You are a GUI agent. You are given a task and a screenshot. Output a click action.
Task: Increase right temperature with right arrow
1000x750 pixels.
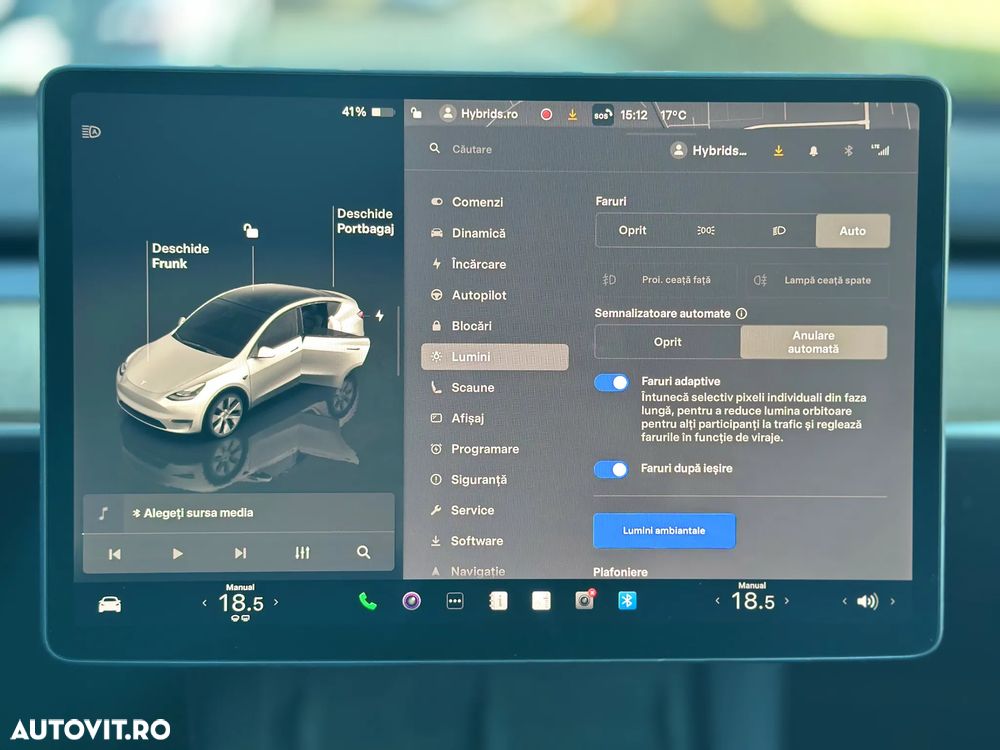(787, 601)
